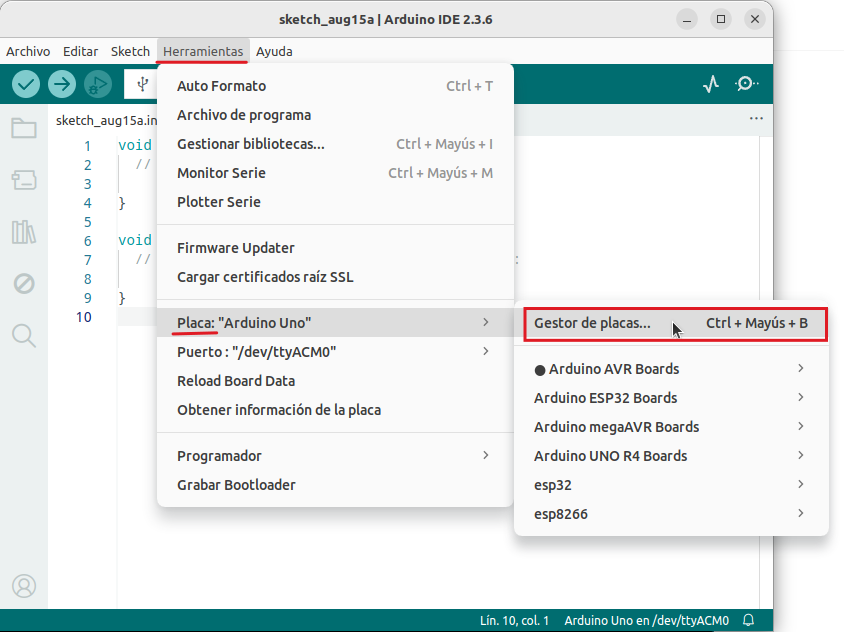Expand Arduino megaAVR Boards list
The height and width of the screenshot is (632, 844).
[x=671, y=427]
